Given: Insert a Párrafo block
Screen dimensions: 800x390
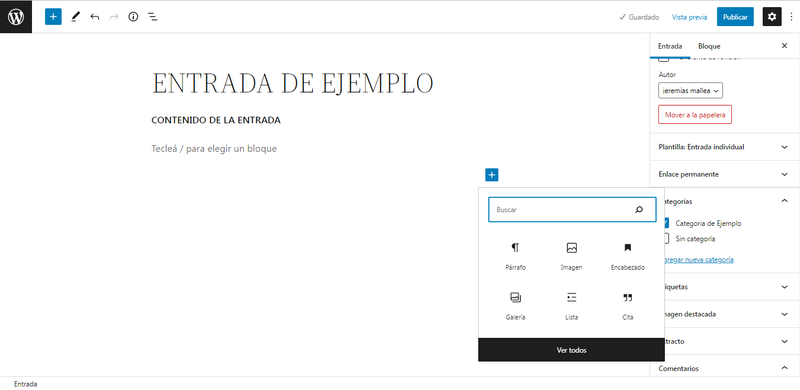Looking at the screenshot, I should 515,256.
